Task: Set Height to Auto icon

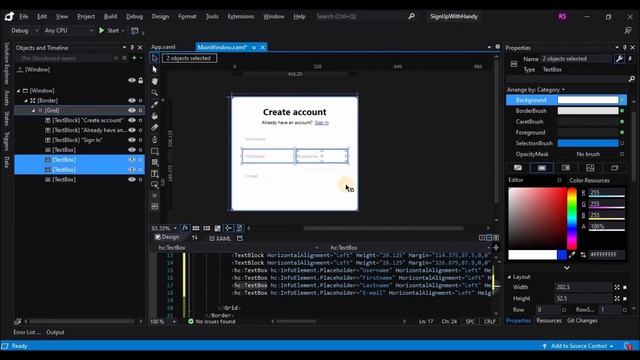Action: 617,299
